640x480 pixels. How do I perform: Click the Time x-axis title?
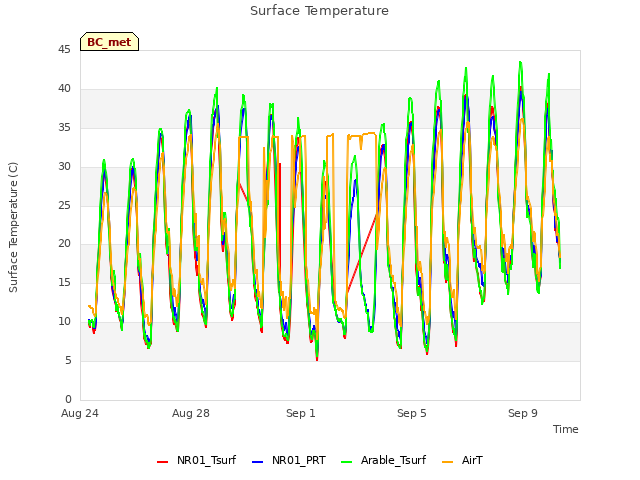(566, 429)
